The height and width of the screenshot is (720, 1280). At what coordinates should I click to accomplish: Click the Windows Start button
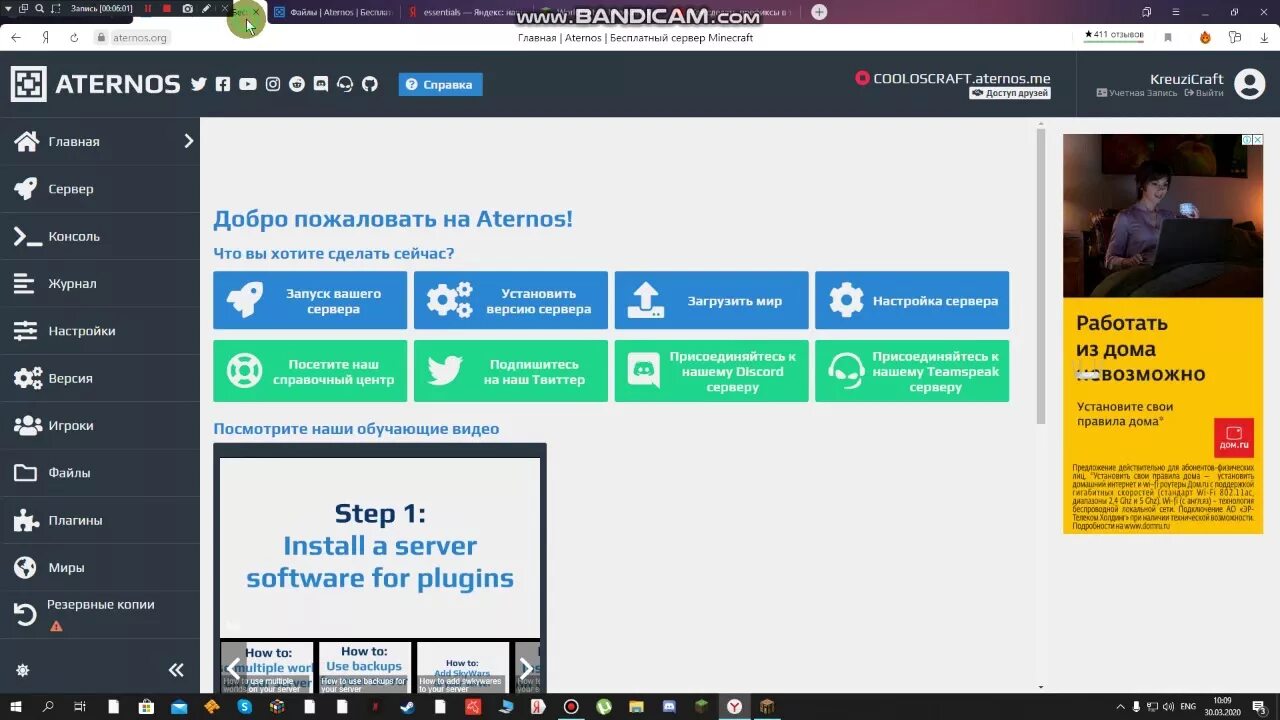(x=16, y=706)
